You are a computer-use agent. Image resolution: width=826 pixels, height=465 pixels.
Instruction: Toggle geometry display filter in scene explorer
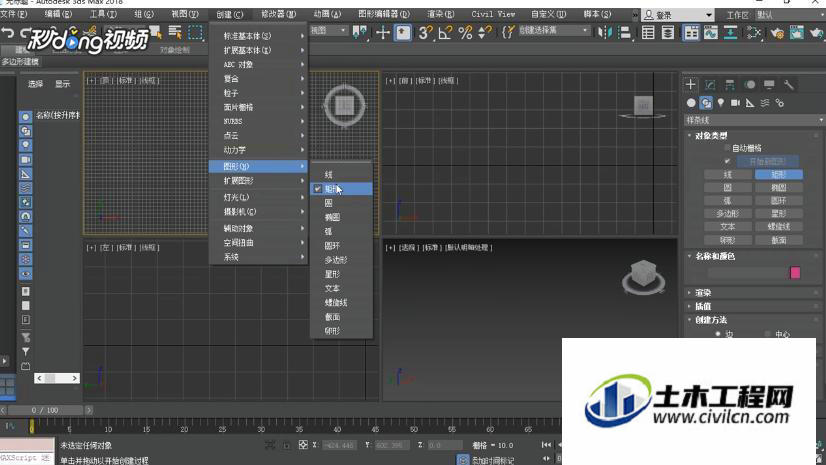point(25,116)
